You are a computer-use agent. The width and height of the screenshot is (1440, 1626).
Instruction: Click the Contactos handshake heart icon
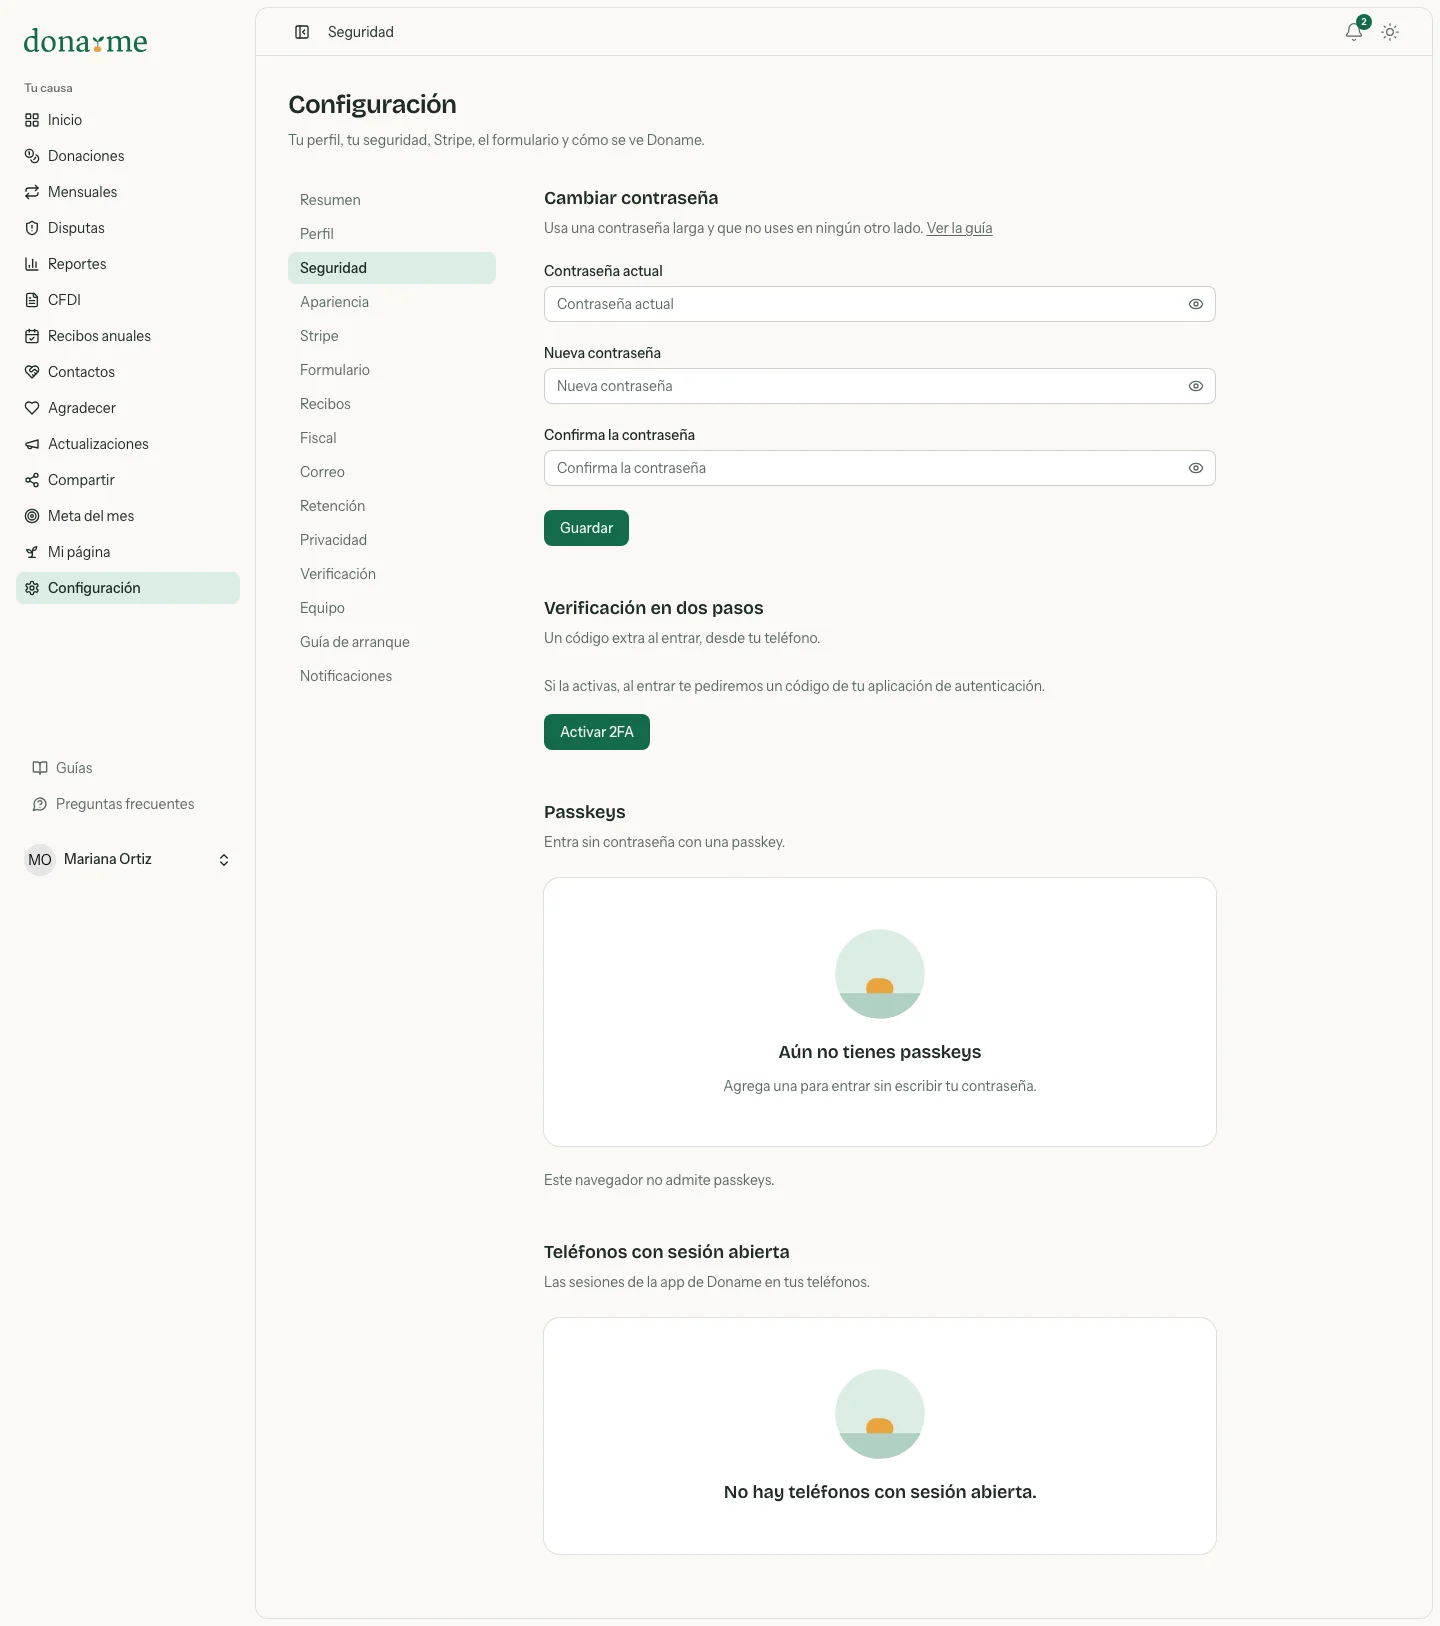click(32, 372)
